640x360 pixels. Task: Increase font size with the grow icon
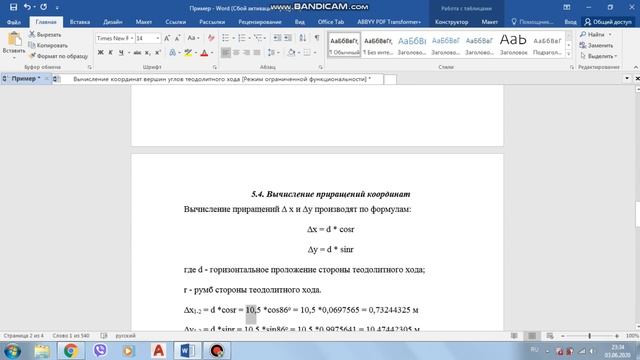(x=167, y=38)
